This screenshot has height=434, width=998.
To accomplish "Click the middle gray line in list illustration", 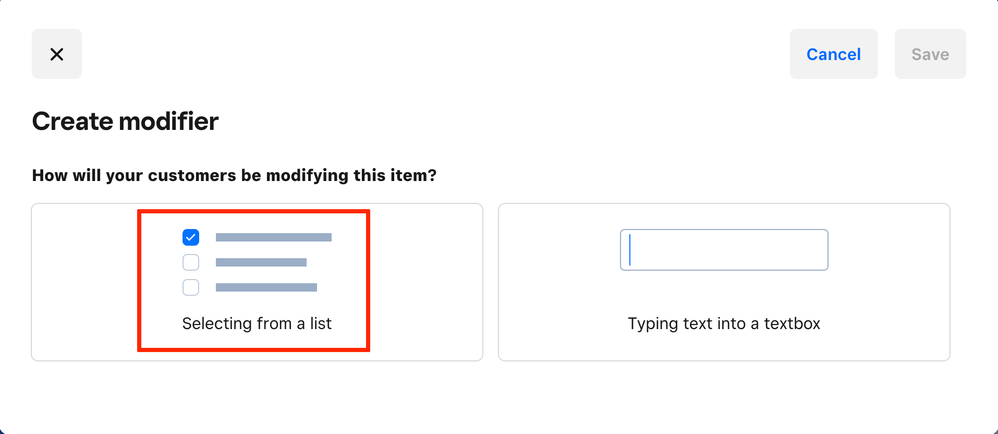I will [261, 262].
